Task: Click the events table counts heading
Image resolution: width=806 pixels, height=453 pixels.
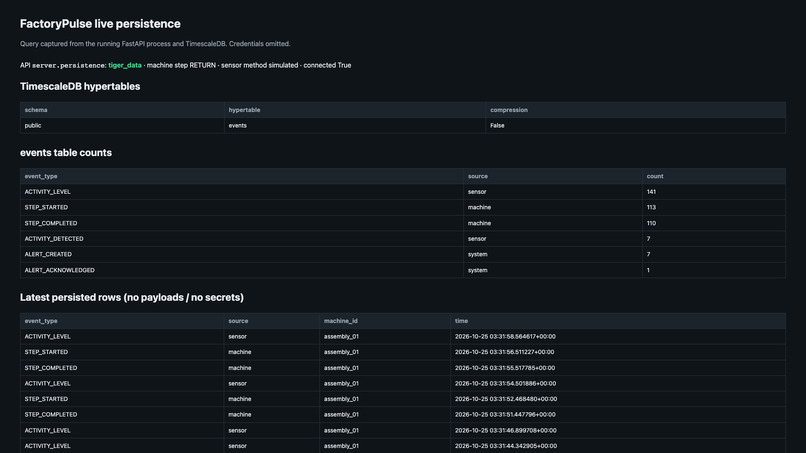Action: coord(66,153)
